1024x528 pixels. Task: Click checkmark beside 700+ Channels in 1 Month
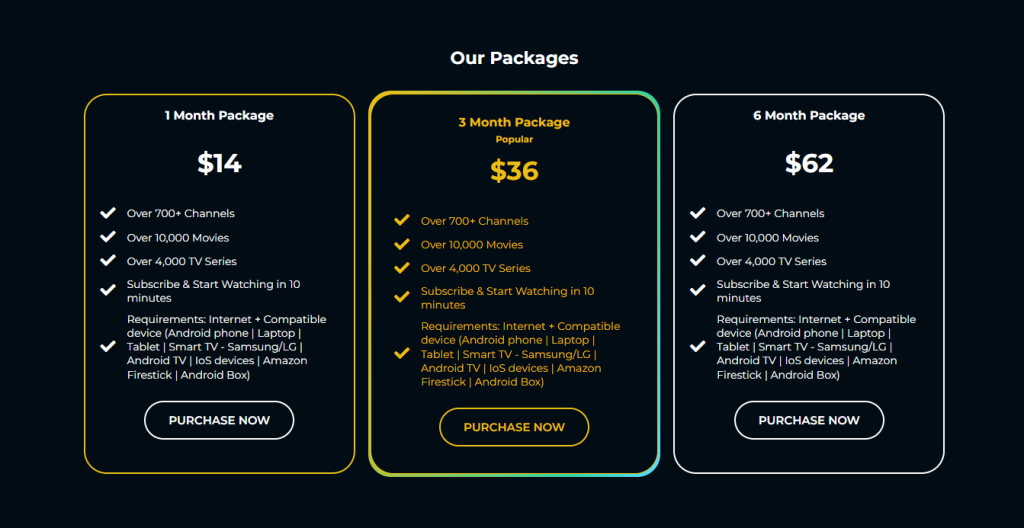click(108, 213)
